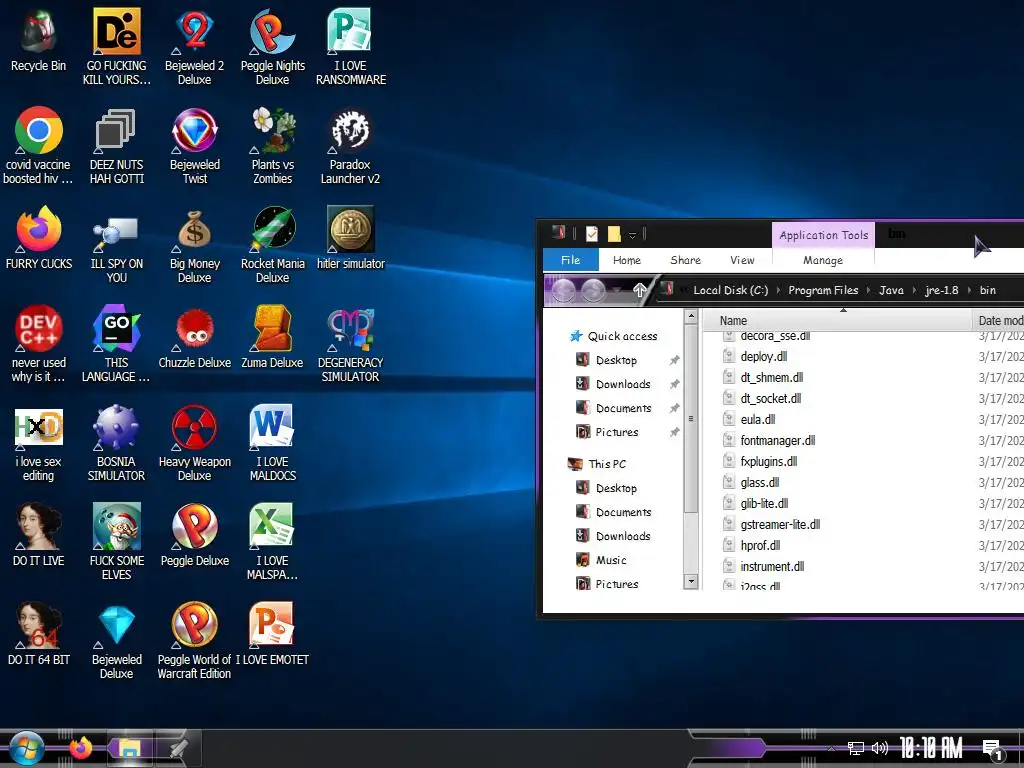Select the HxD hex editor icon
1024x768 pixels.
[x=39, y=443]
